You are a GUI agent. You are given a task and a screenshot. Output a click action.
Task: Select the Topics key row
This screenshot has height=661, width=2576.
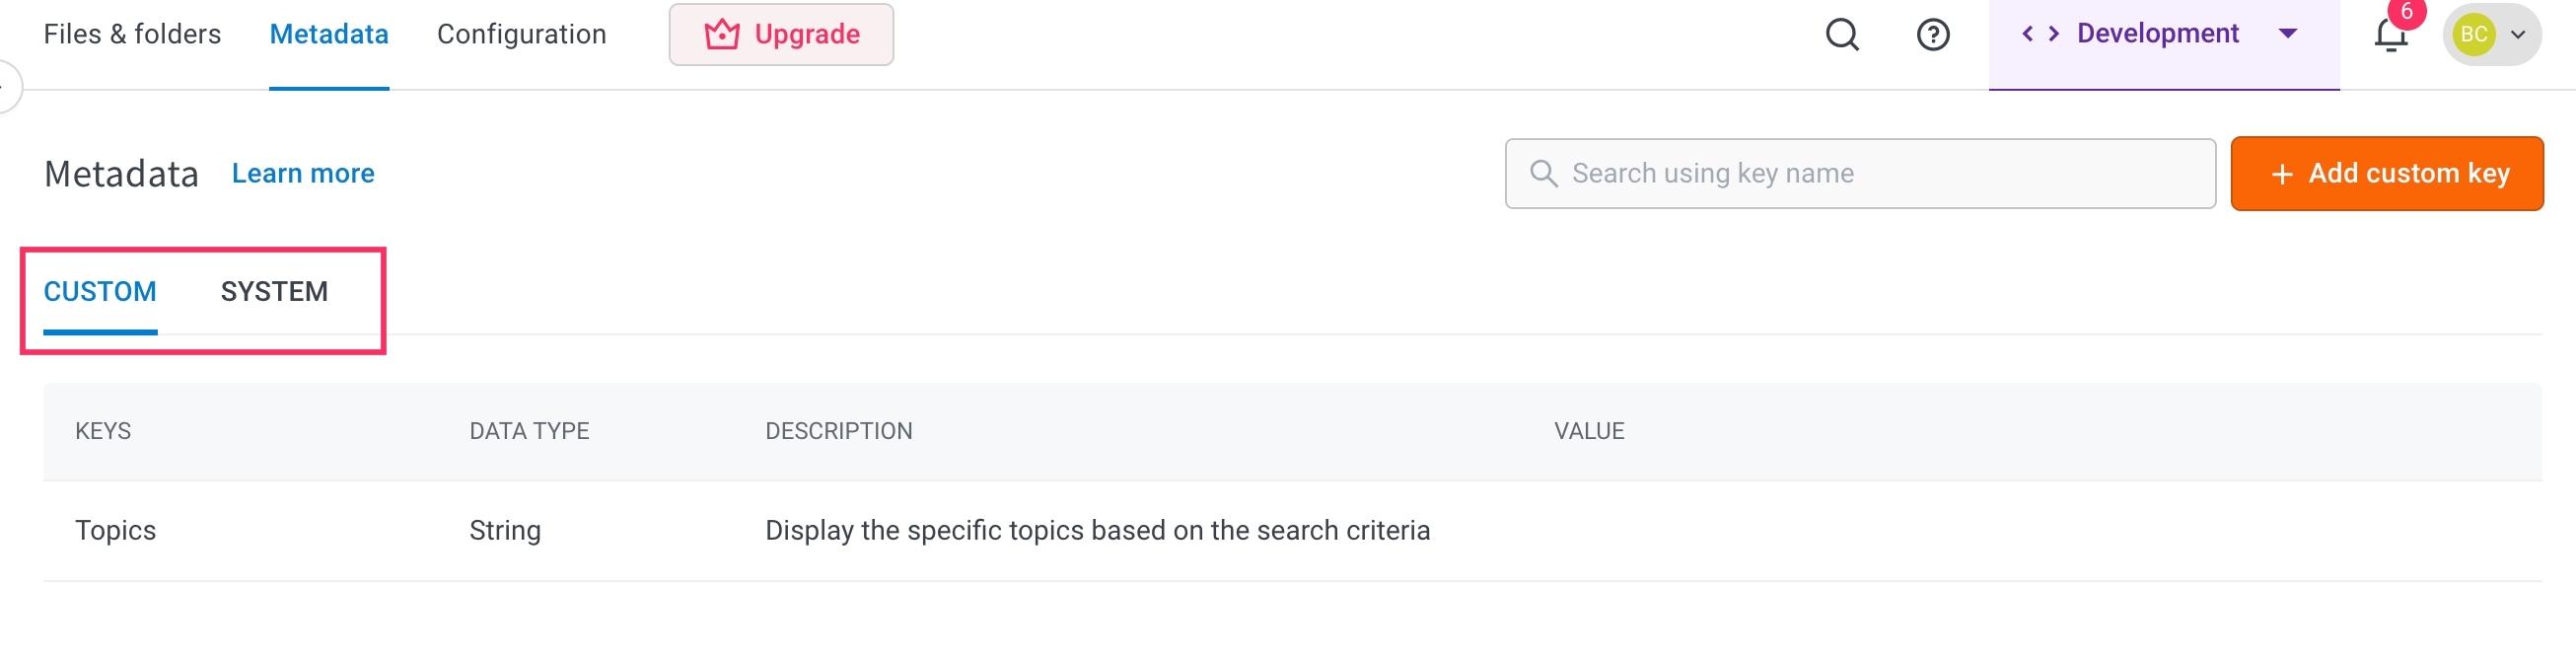coord(116,531)
